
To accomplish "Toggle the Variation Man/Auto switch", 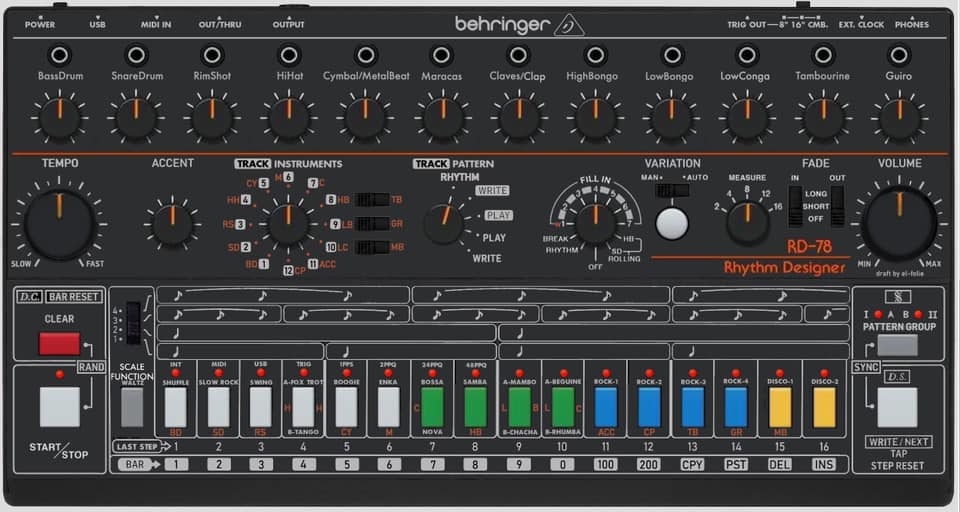I will (x=672, y=190).
